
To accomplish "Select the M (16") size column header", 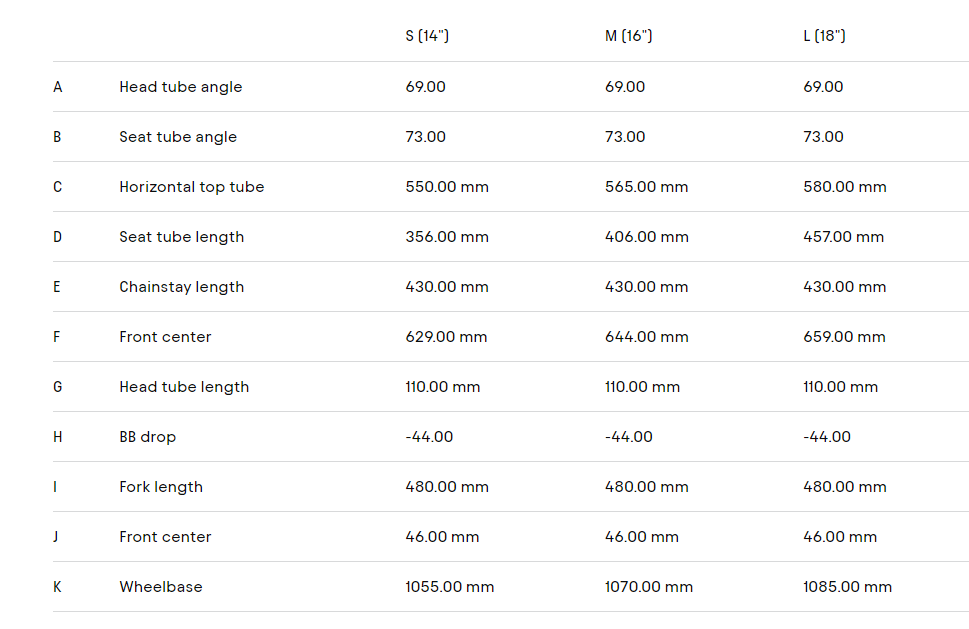I will (628, 36).
